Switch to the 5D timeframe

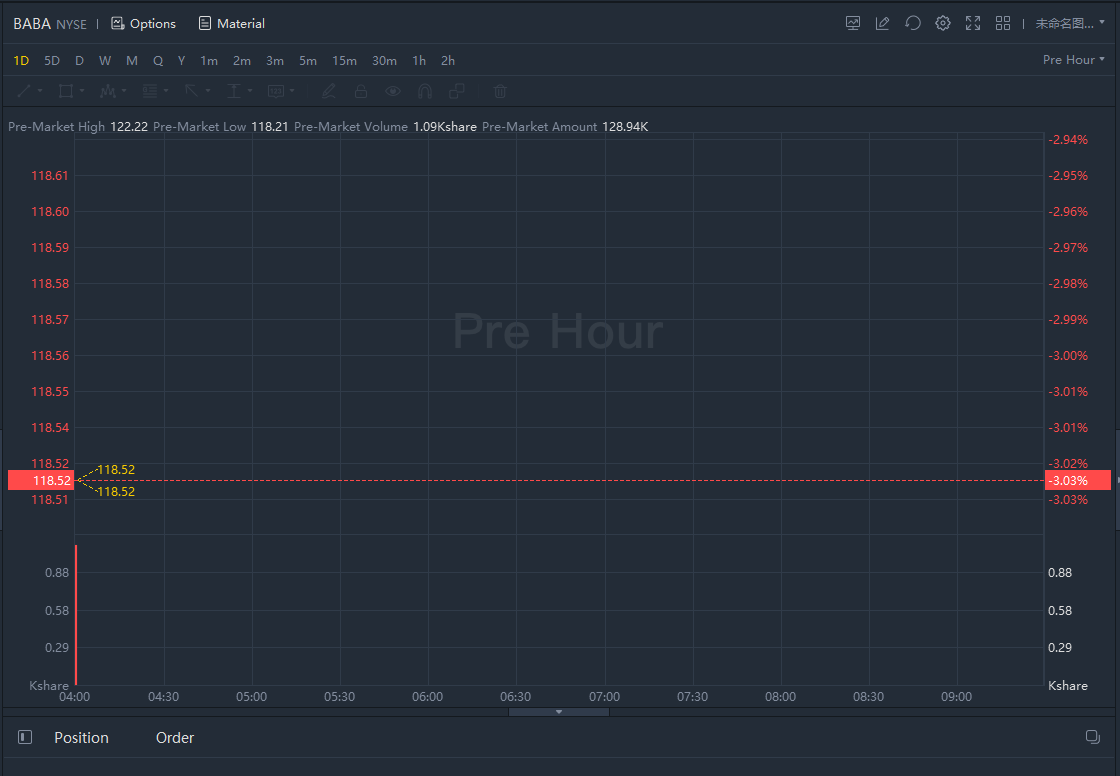coord(51,61)
